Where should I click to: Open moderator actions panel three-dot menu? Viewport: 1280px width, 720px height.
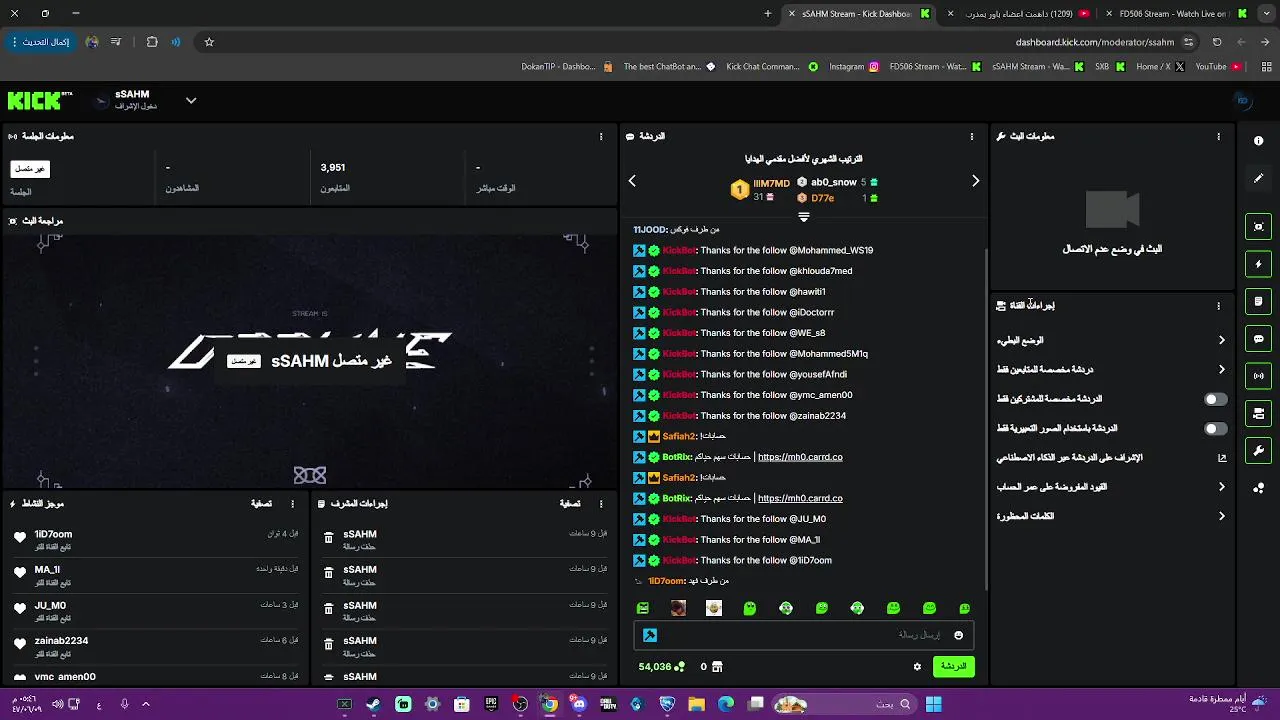click(x=601, y=504)
